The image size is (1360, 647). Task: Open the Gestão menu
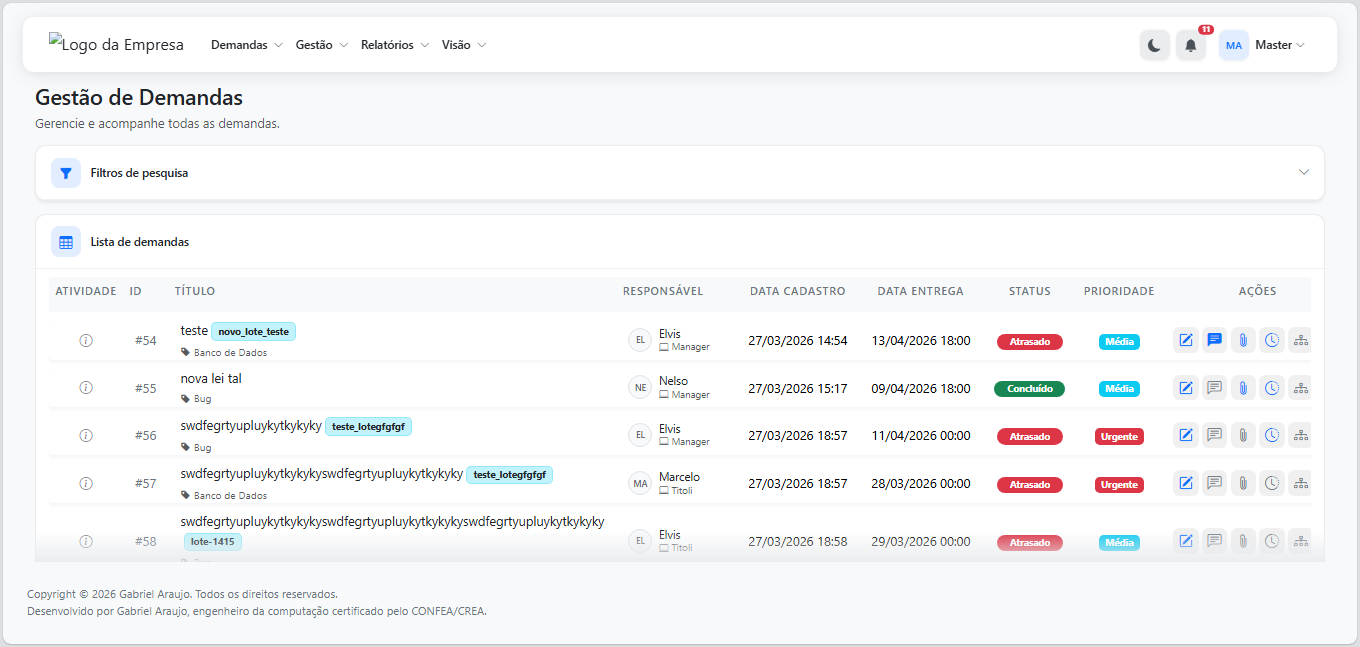321,45
